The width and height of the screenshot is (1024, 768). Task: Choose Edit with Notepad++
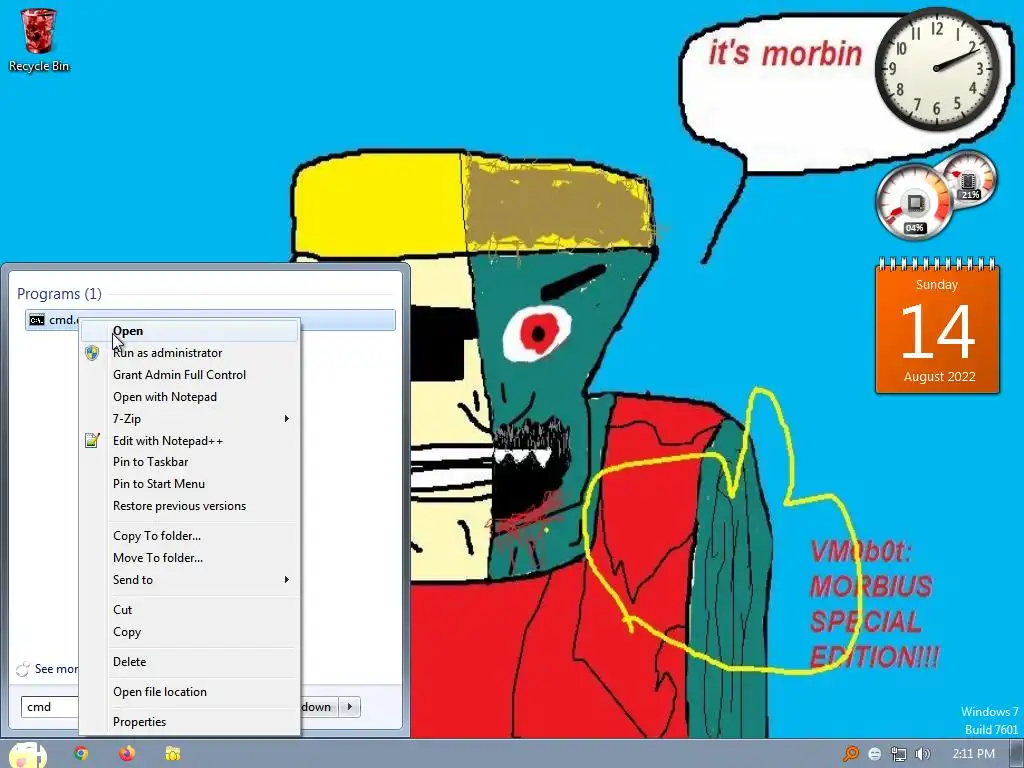(x=189, y=441)
